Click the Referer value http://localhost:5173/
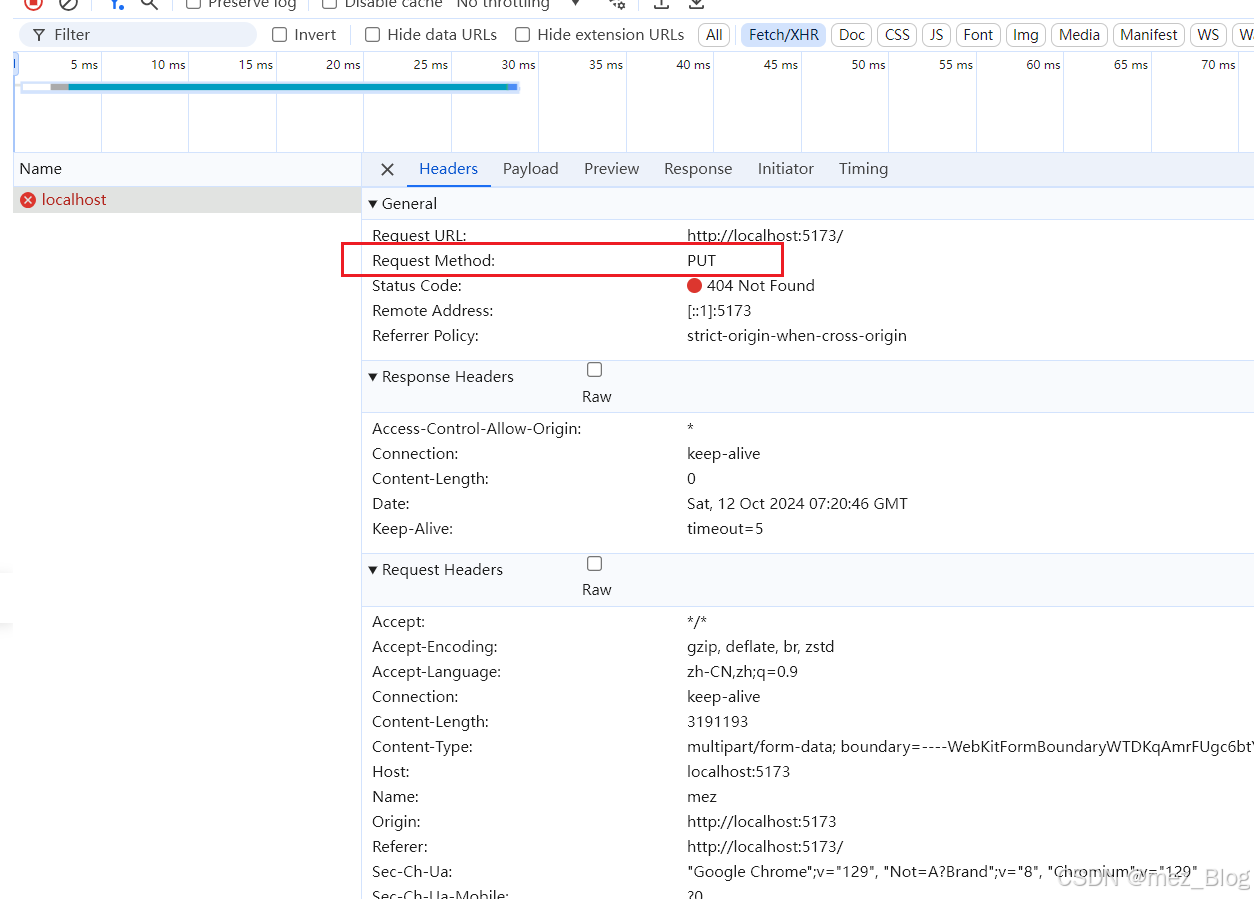Image resolution: width=1254 pixels, height=899 pixels. pyautogui.click(x=765, y=847)
